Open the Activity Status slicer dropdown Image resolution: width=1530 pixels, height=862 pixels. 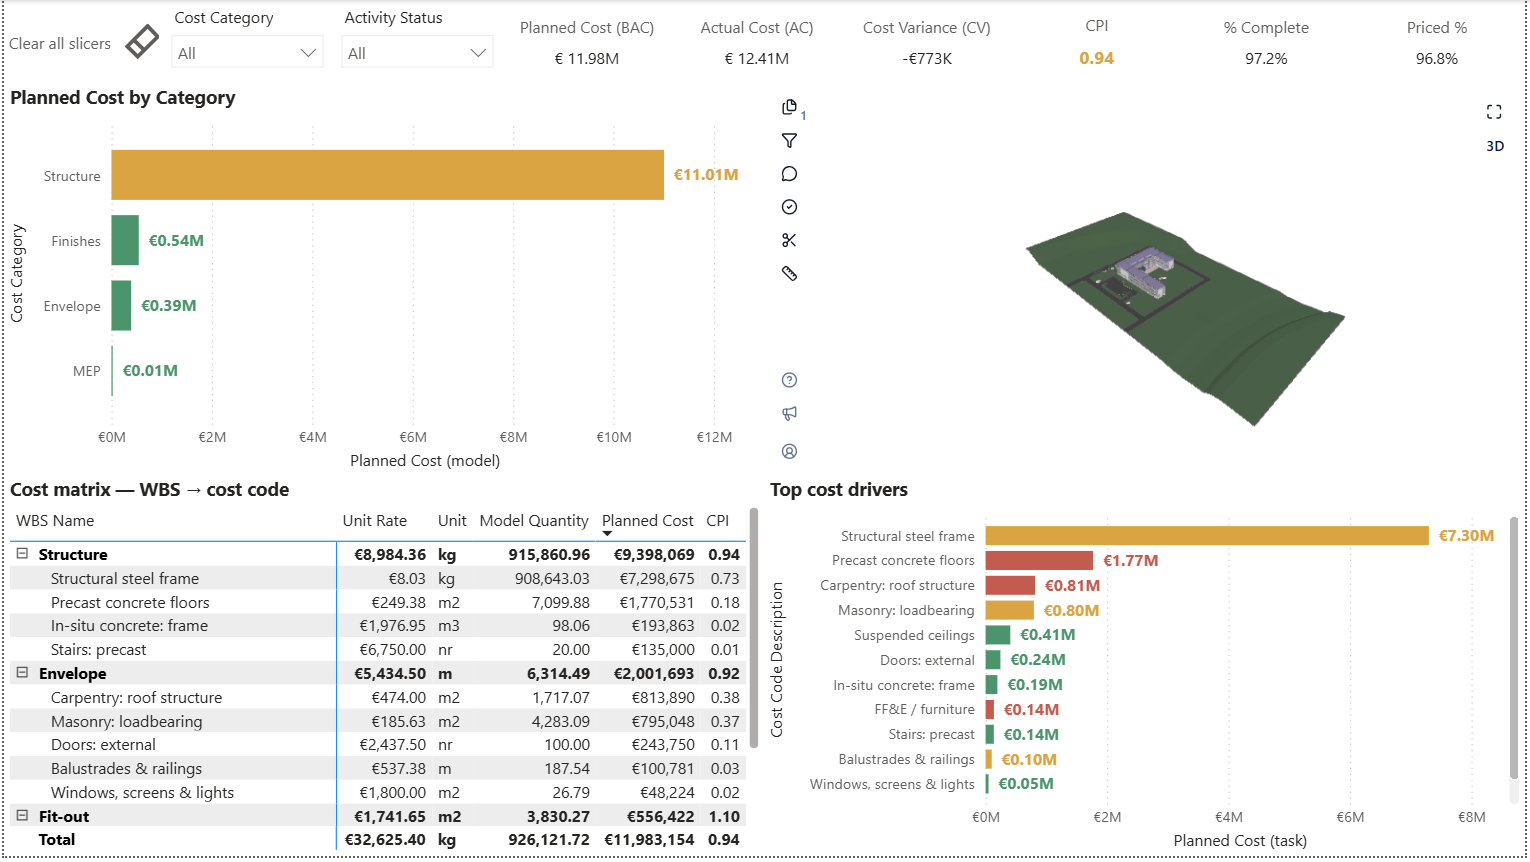point(417,53)
